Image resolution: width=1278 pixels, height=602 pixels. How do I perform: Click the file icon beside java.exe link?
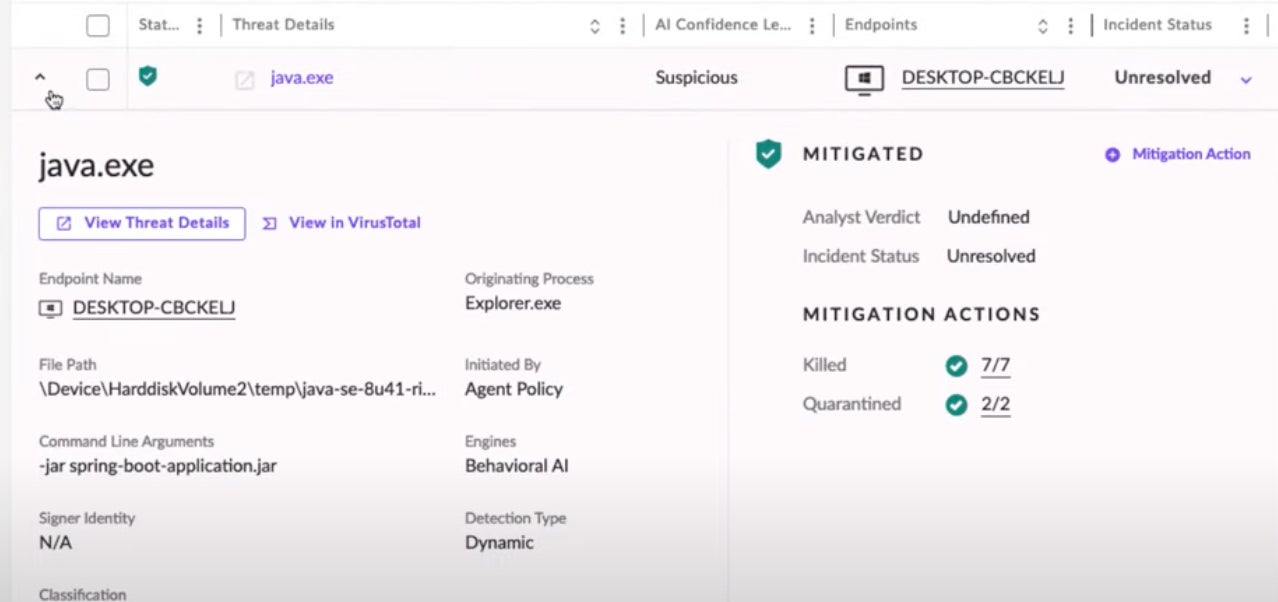point(244,80)
